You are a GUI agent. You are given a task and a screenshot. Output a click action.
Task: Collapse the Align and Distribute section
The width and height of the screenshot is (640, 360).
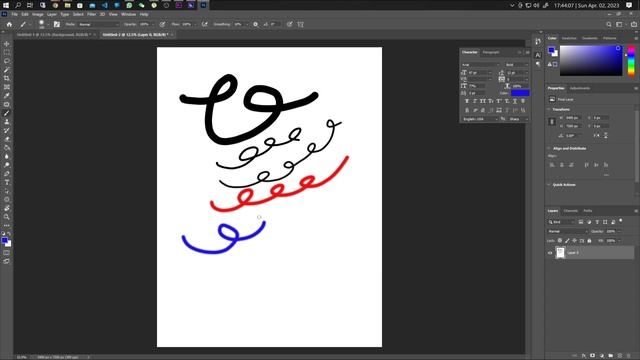coord(549,149)
